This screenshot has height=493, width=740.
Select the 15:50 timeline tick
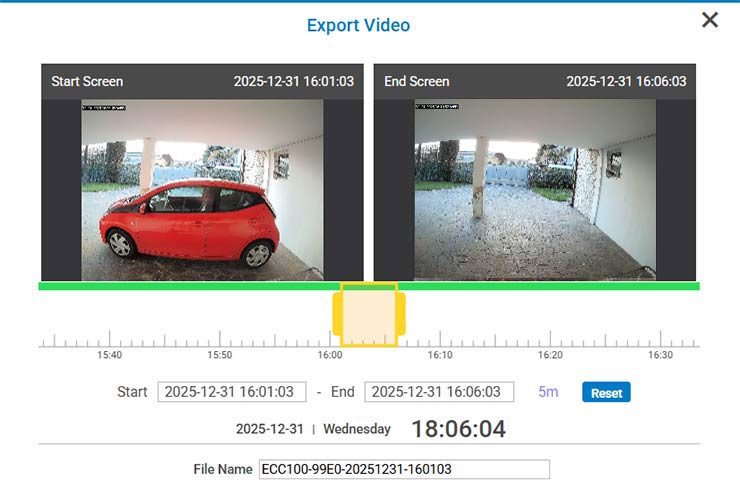coord(220,354)
